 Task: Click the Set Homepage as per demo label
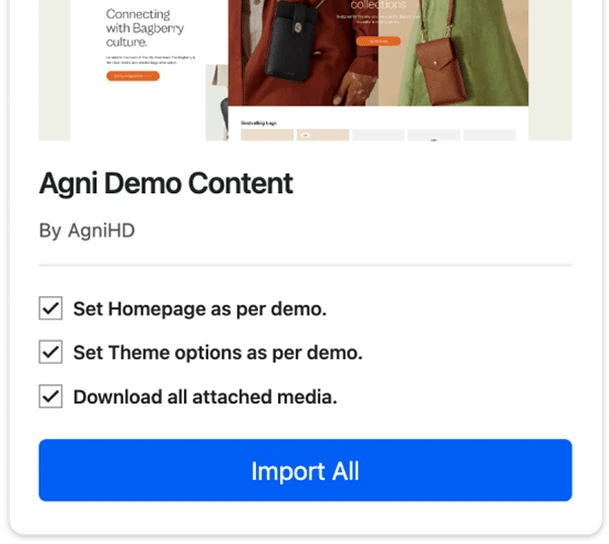pos(200,309)
